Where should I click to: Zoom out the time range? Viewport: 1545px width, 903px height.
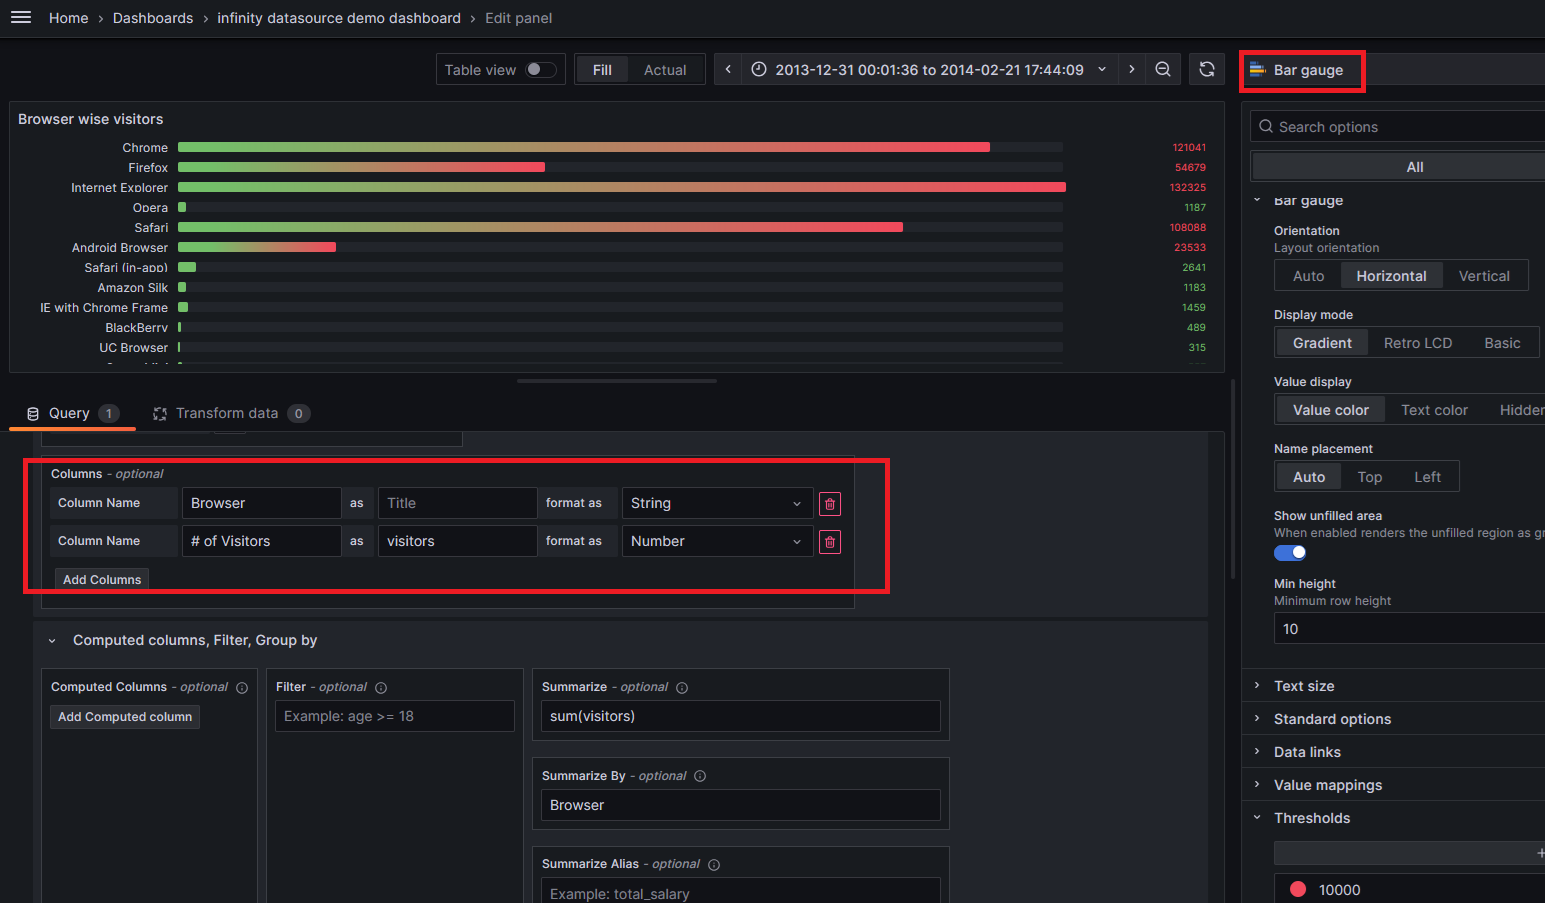(1163, 69)
